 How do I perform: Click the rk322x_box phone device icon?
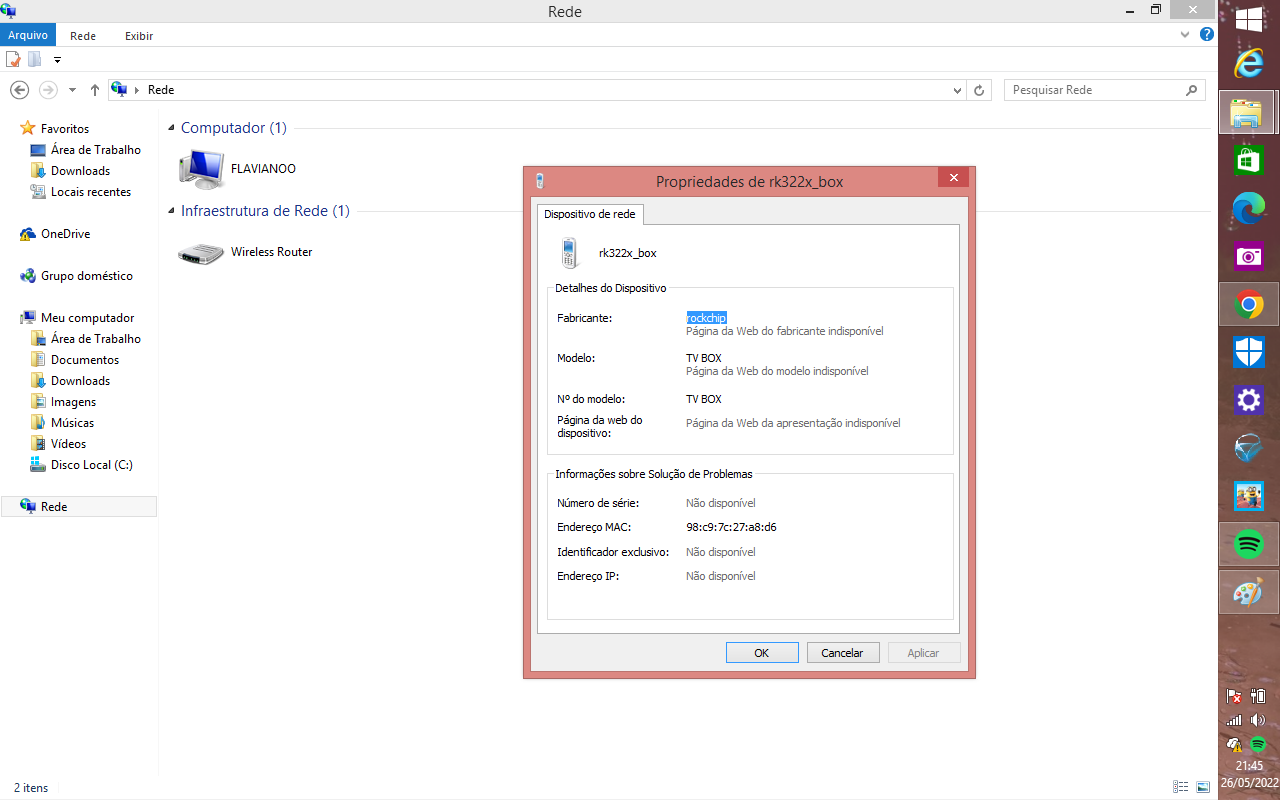570,253
